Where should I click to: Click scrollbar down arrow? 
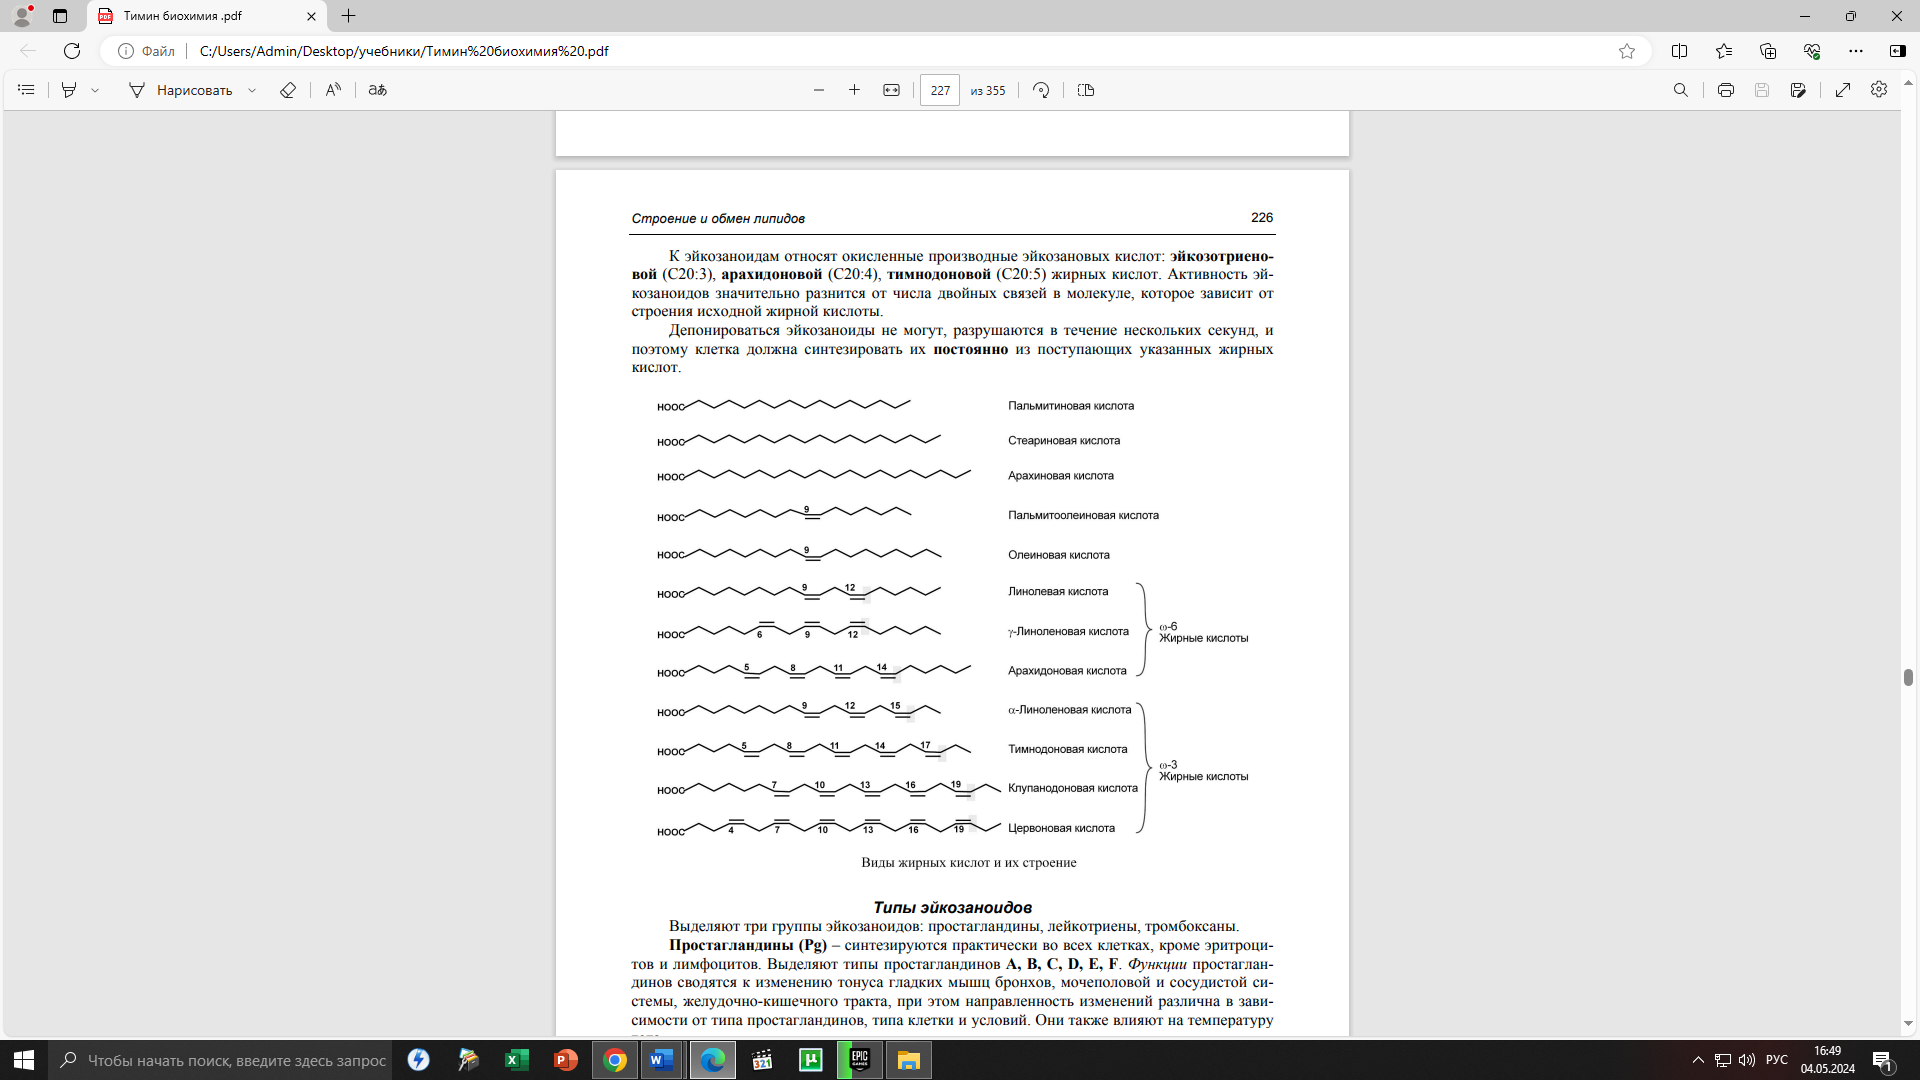[1909, 1024]
